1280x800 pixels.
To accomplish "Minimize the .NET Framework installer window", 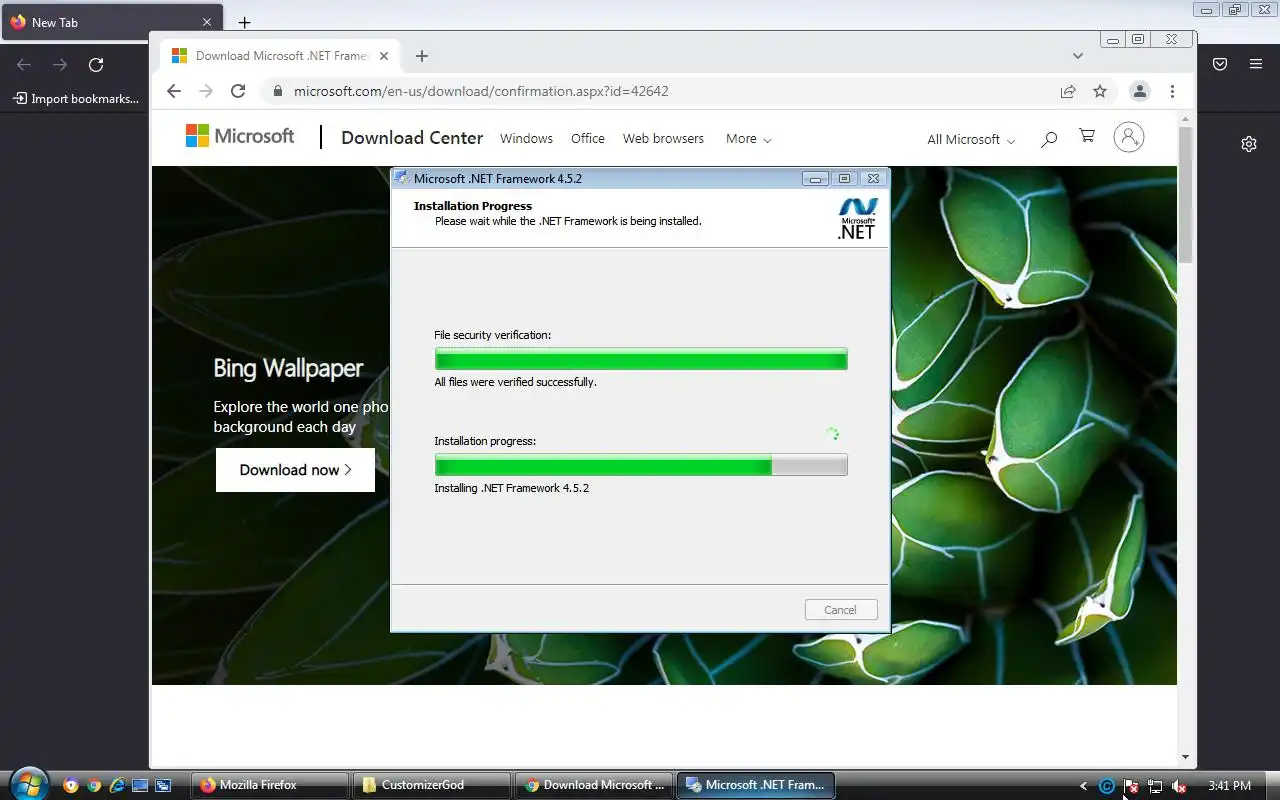I will (815, 178).
